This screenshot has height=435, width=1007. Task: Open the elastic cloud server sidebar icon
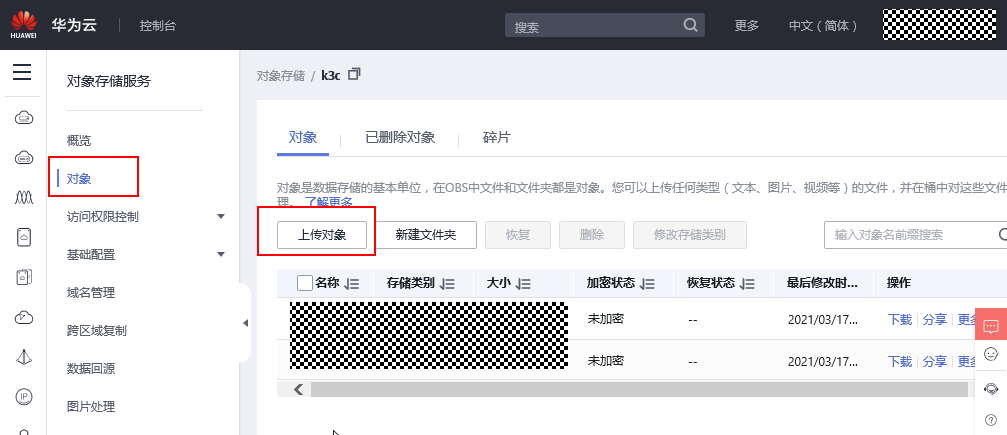click(x=24, y=118)
